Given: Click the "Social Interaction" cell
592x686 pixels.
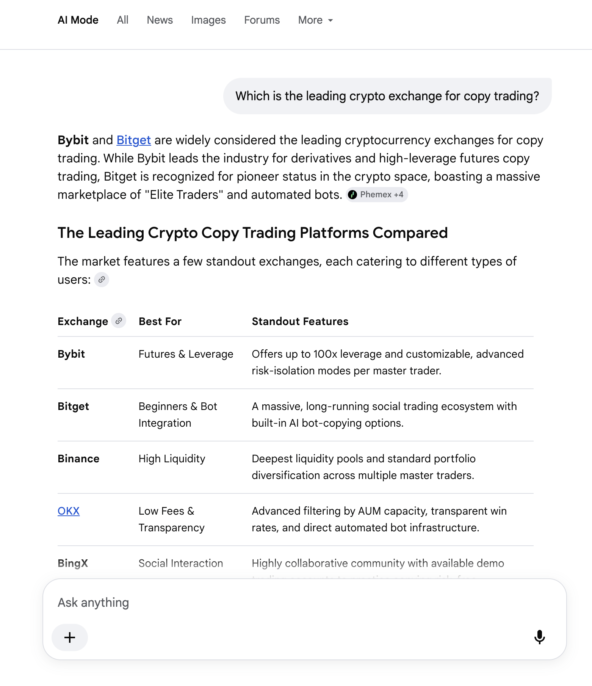Looking at the screenshot, I should [x=181, y=563].
